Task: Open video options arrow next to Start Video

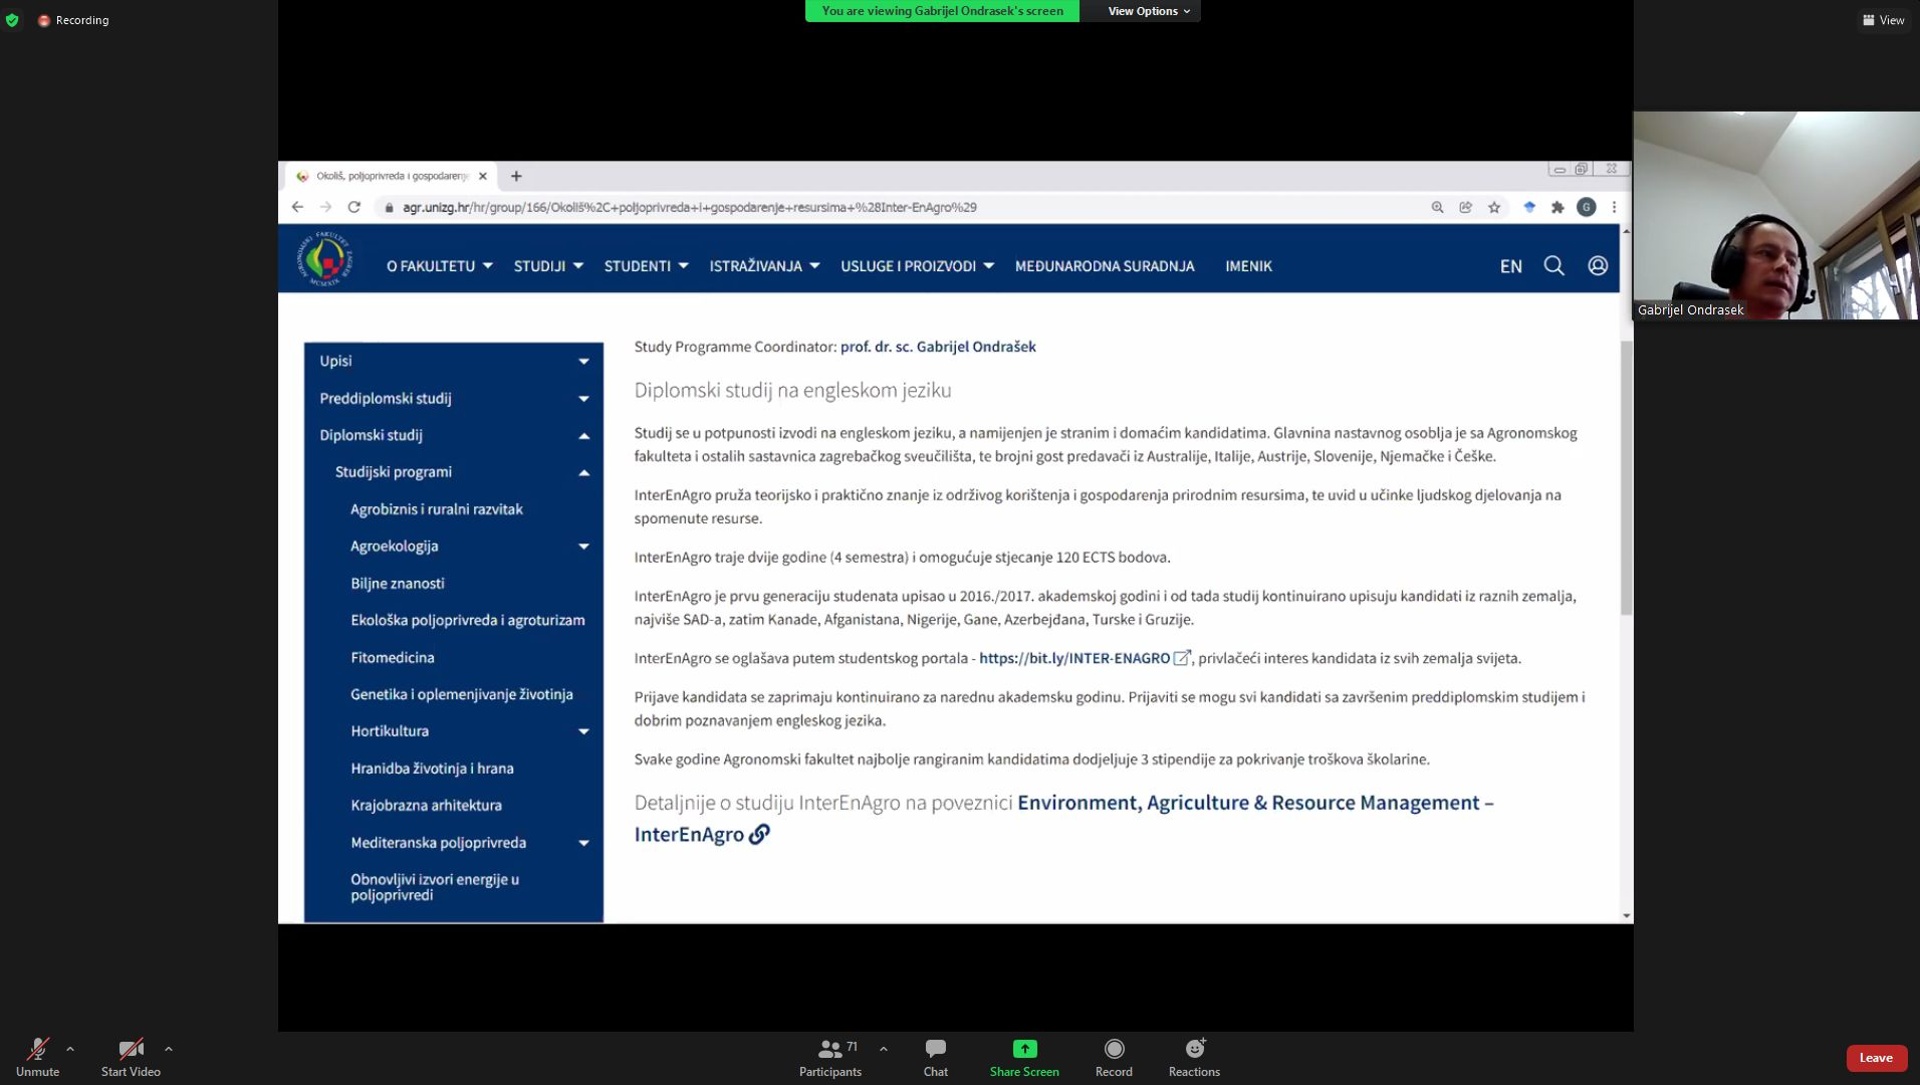Action: coord(168,1049)
